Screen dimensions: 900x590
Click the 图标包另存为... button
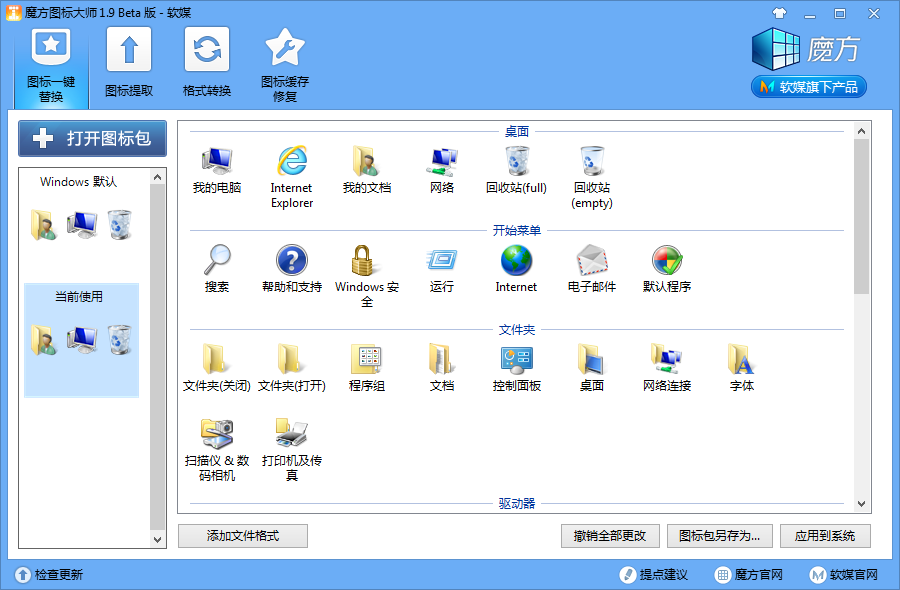click(720, 536)
